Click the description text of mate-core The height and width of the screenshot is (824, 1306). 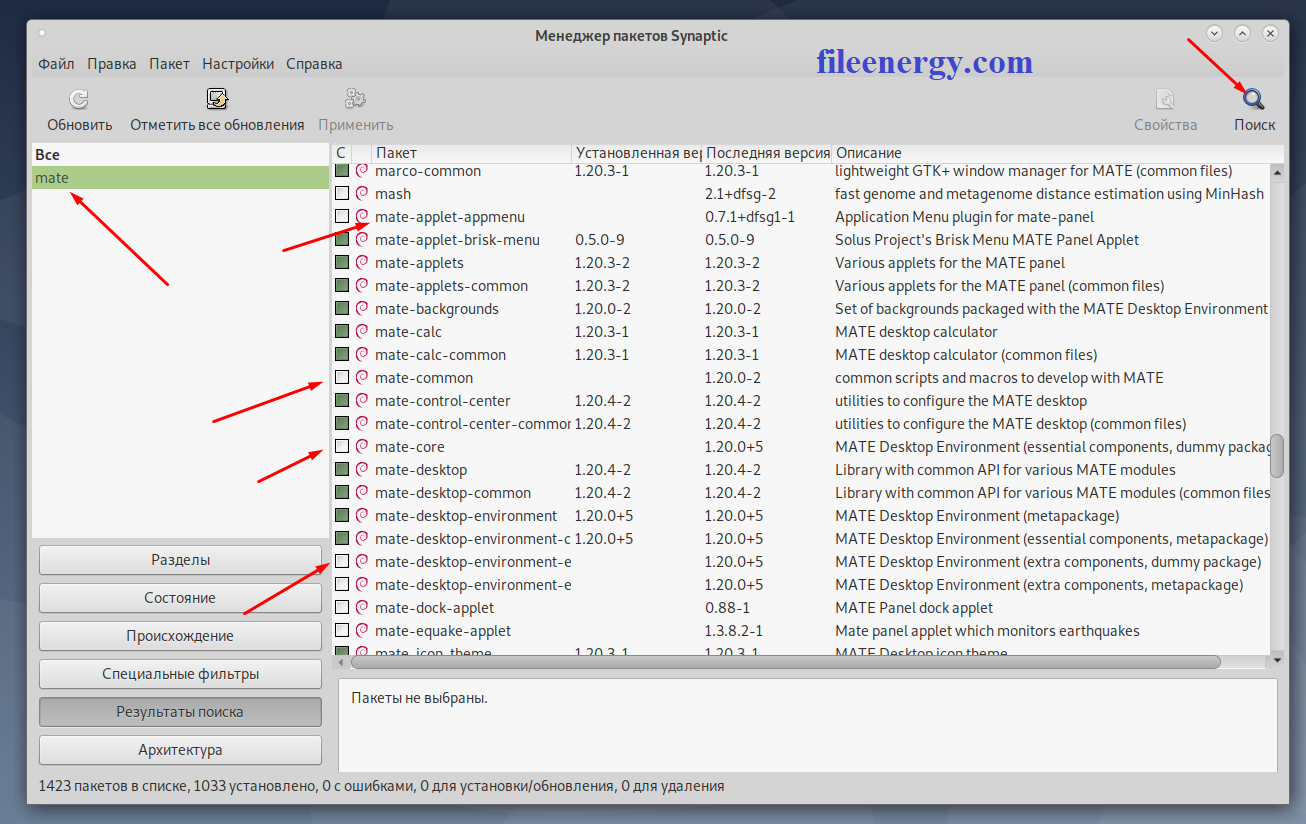1052,446
